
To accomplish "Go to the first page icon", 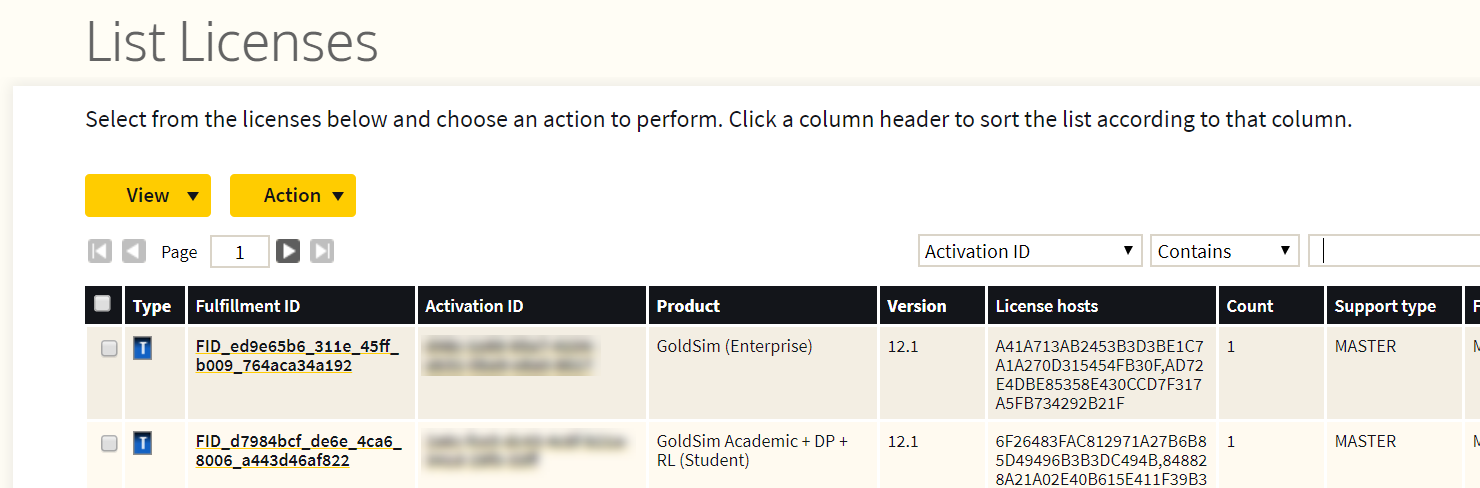I will coord(100,251).
